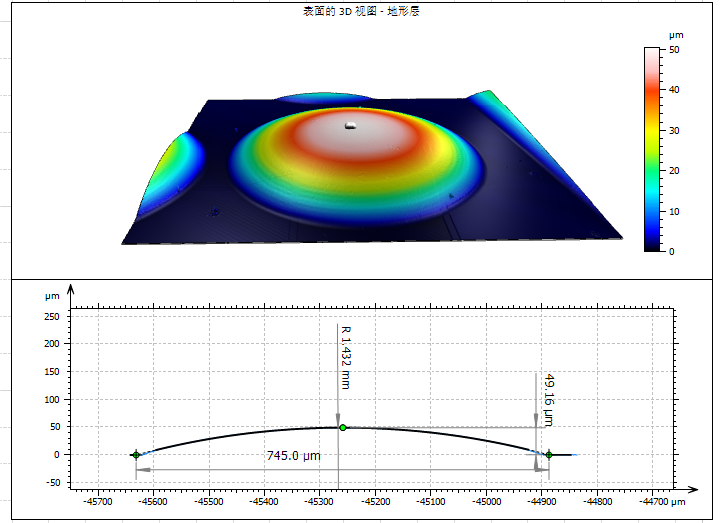
Task: Click the 30 value on color scale
Action: tap(674, 130)
